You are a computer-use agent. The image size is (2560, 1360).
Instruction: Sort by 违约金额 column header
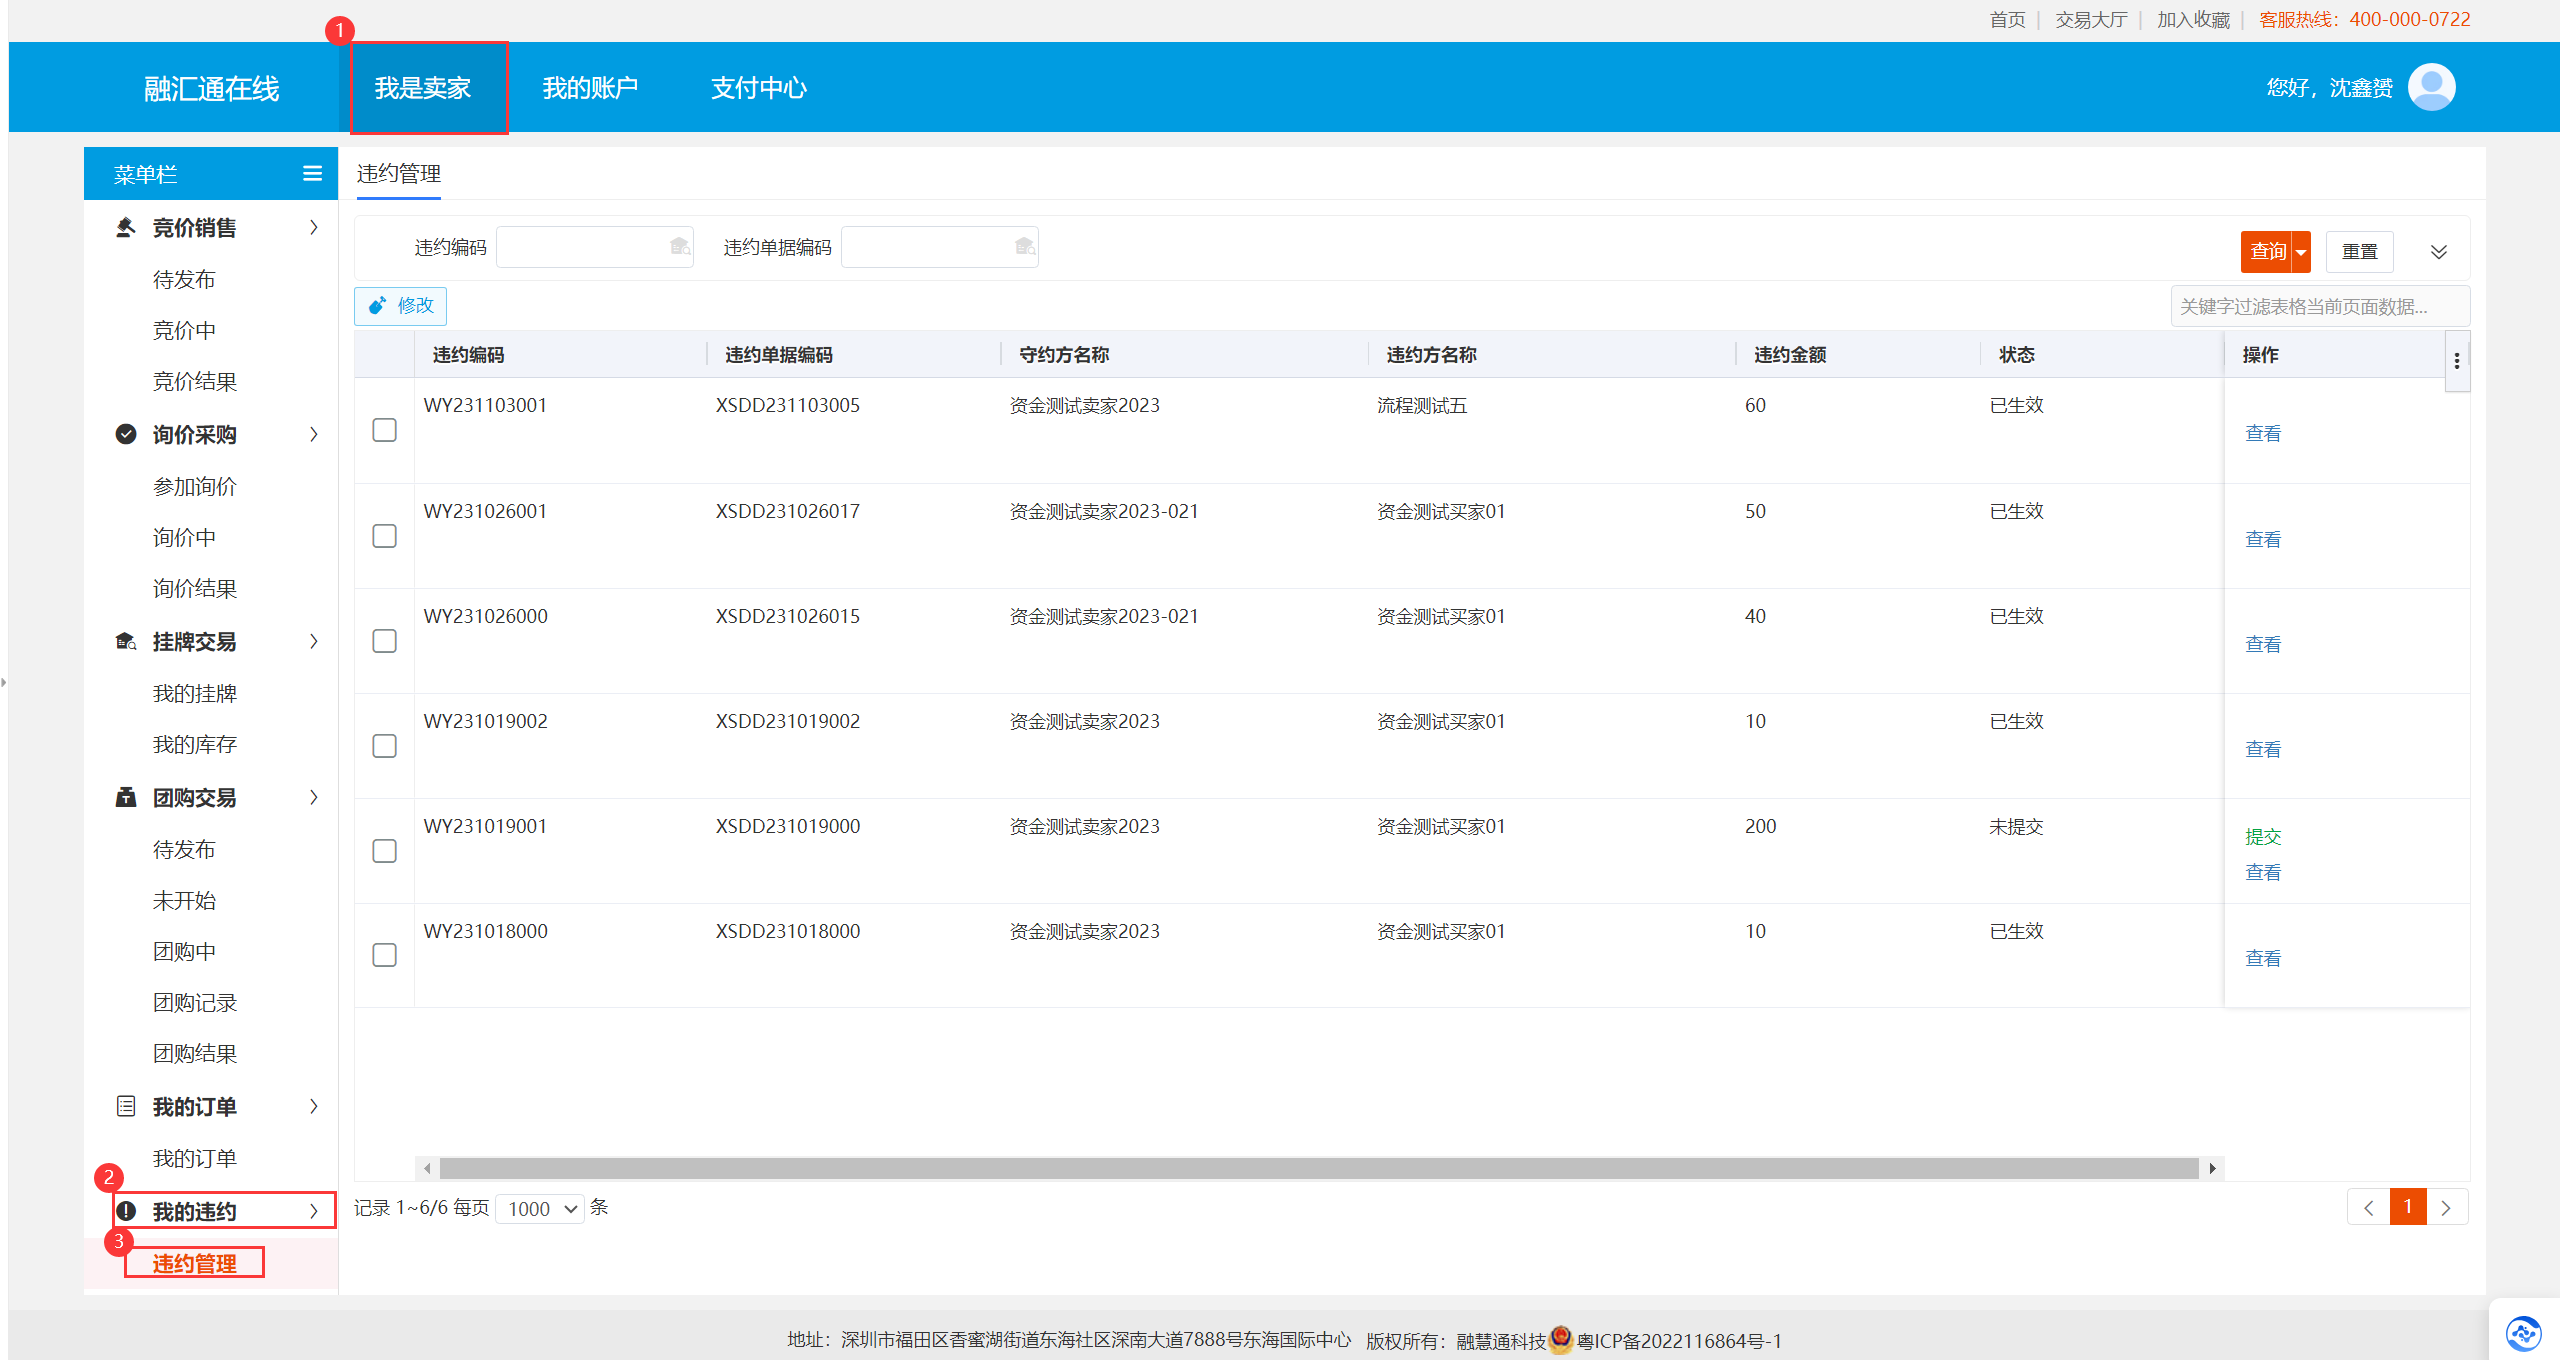(x=1790, y=355)
